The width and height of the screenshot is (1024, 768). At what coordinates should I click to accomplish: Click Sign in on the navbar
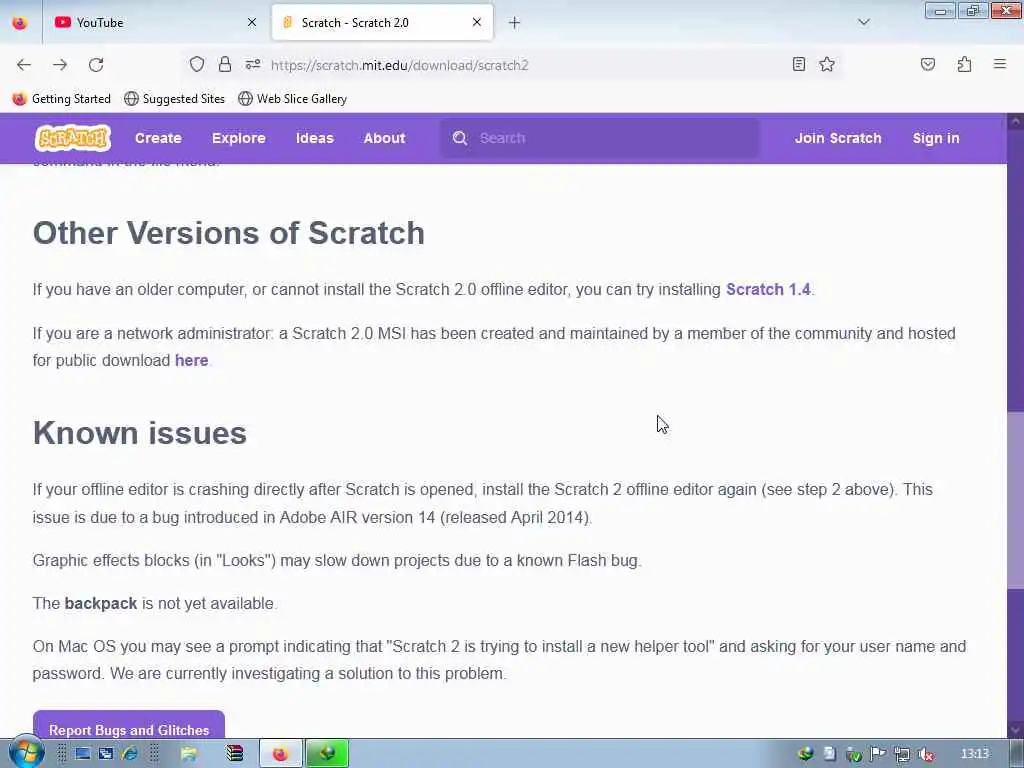click(x=936, y=138)
